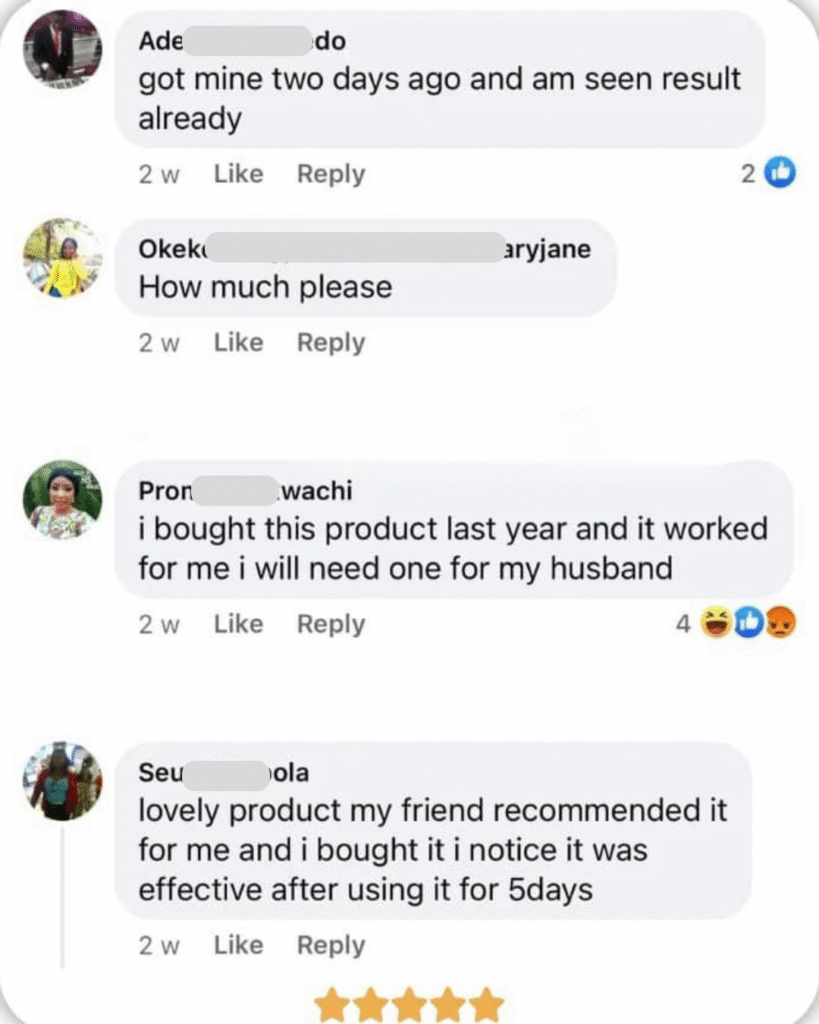This screenshot has height=1024, width=819.
Task: Reply to the "lovely product" comment
Action: [x=331, y=946]
